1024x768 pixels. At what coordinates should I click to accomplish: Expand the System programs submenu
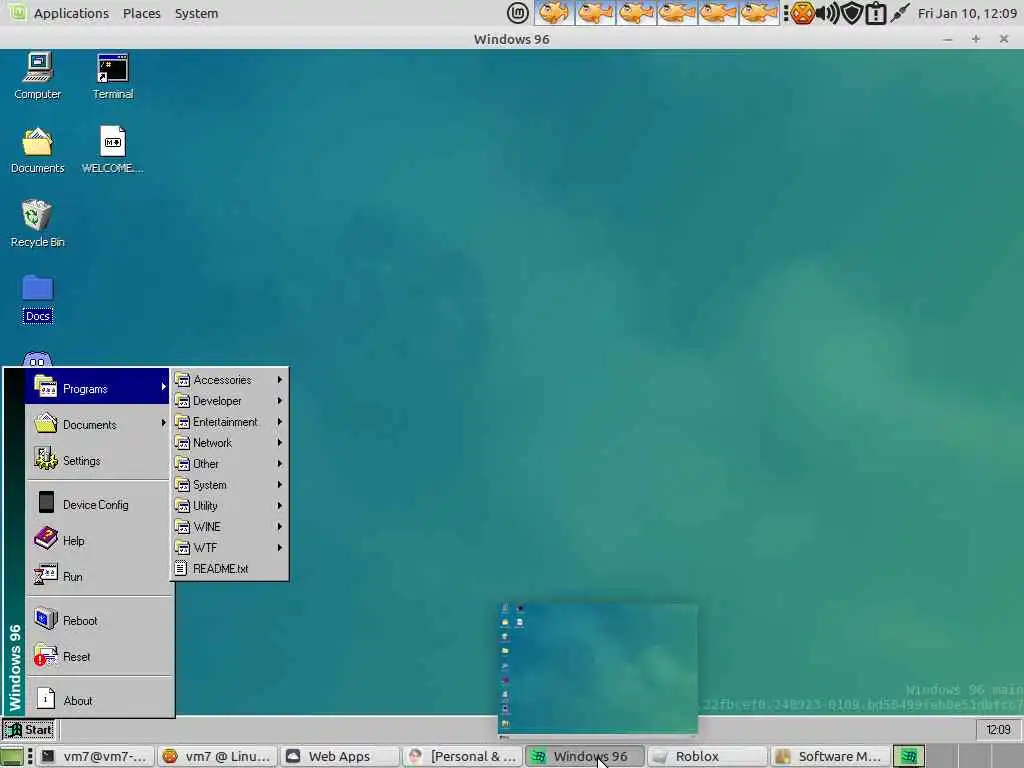[229, 485]
